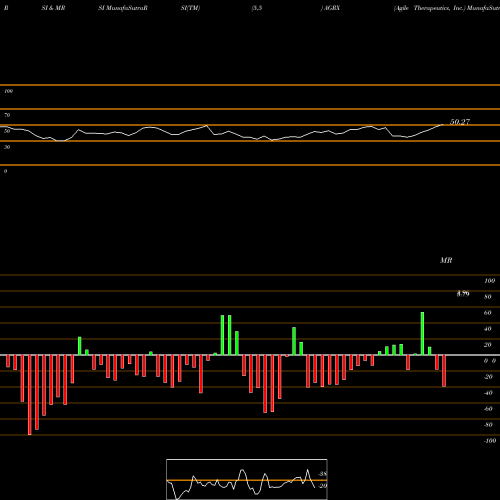The height and width of the screenshot is (500, 500).
Task: Click 'Agile Therapeutics, Inc.' company name
Action: tap(429, 8)
